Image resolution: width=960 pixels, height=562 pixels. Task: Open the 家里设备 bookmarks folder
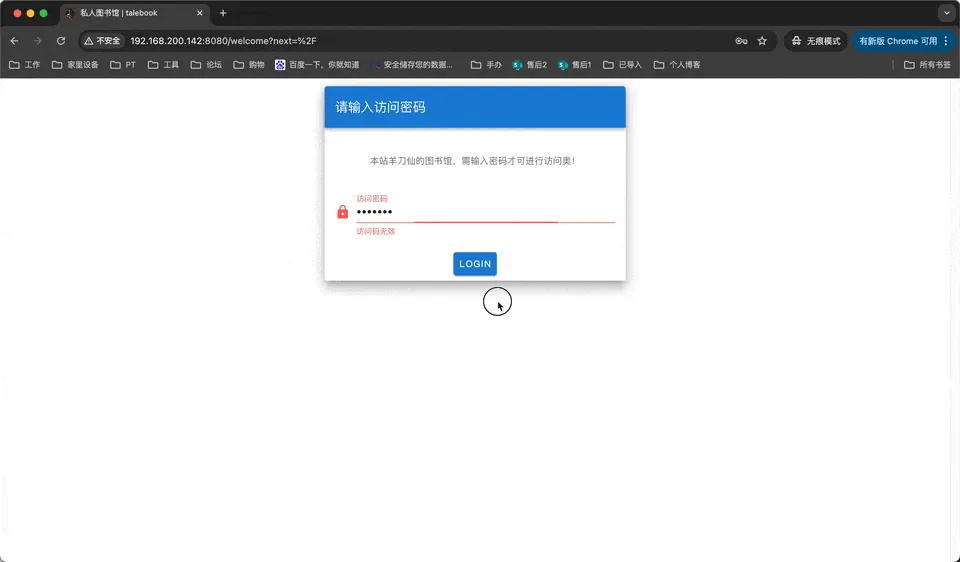[x=75, y=65]
